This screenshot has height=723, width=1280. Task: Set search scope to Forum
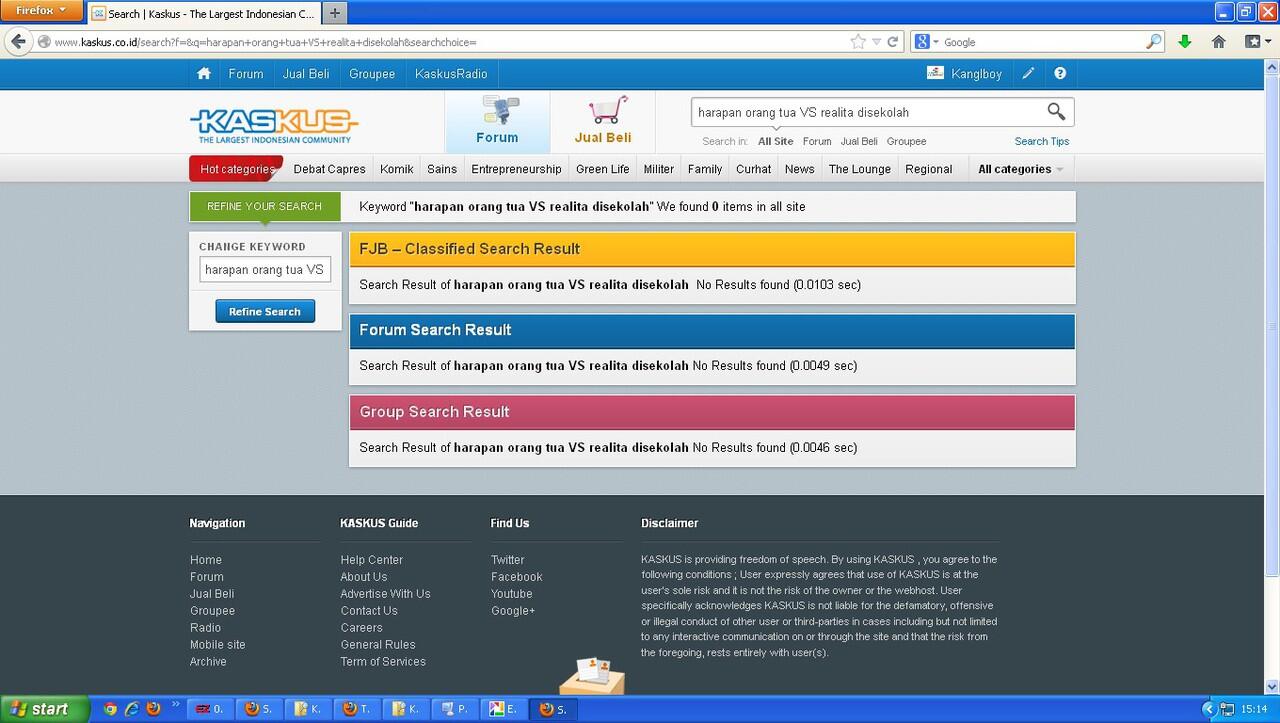pos(817,141)
